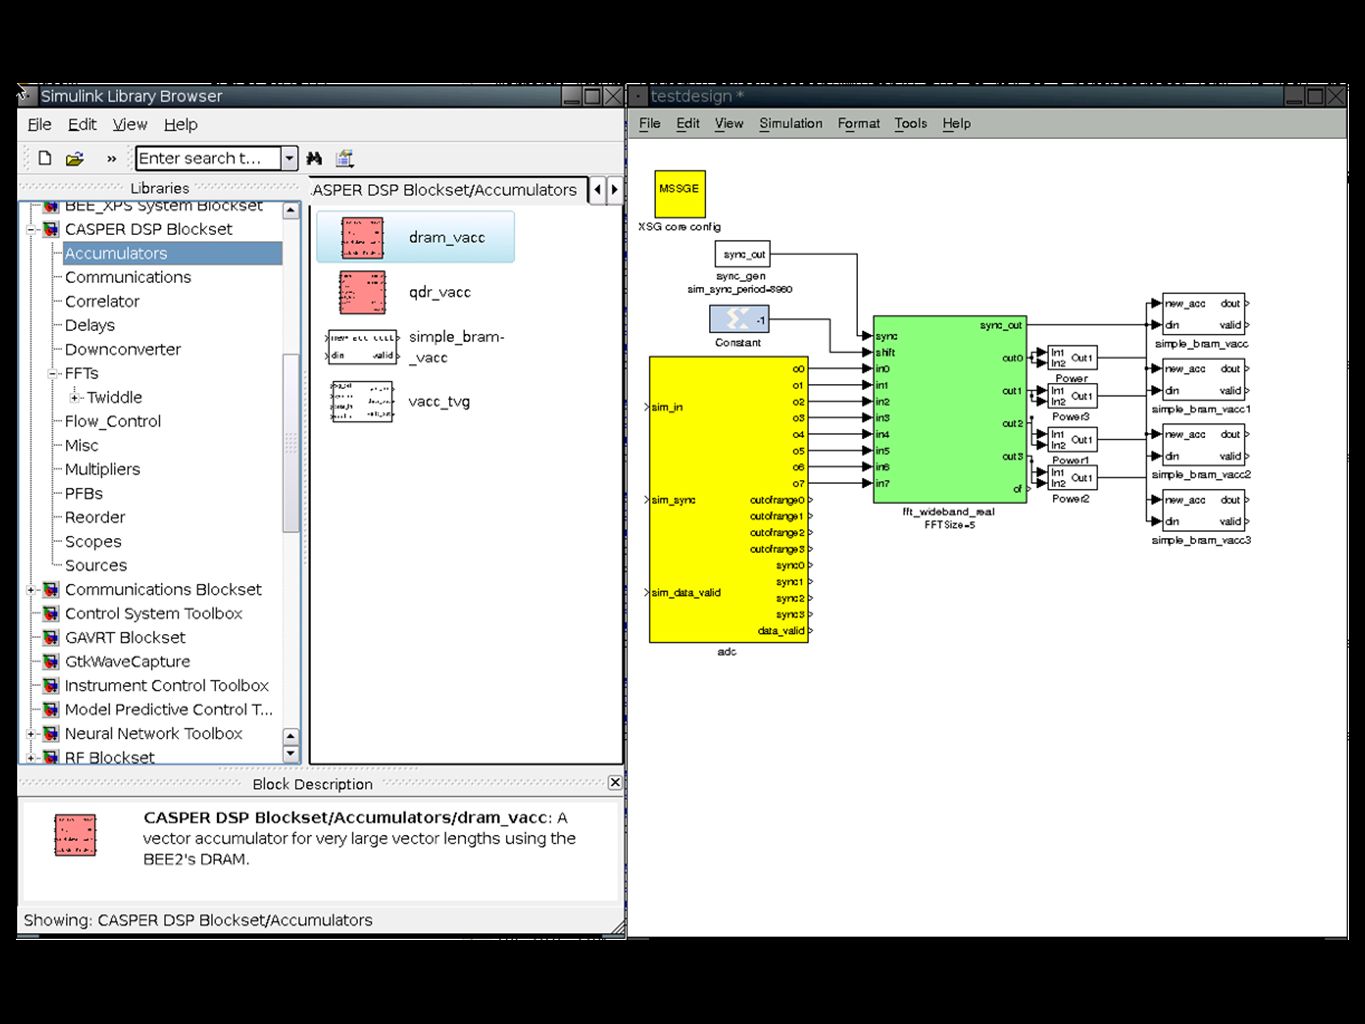Open File menu in Simulink Library Browser
Screen dimensions: 1365x1024
click(x=39, y=124)
